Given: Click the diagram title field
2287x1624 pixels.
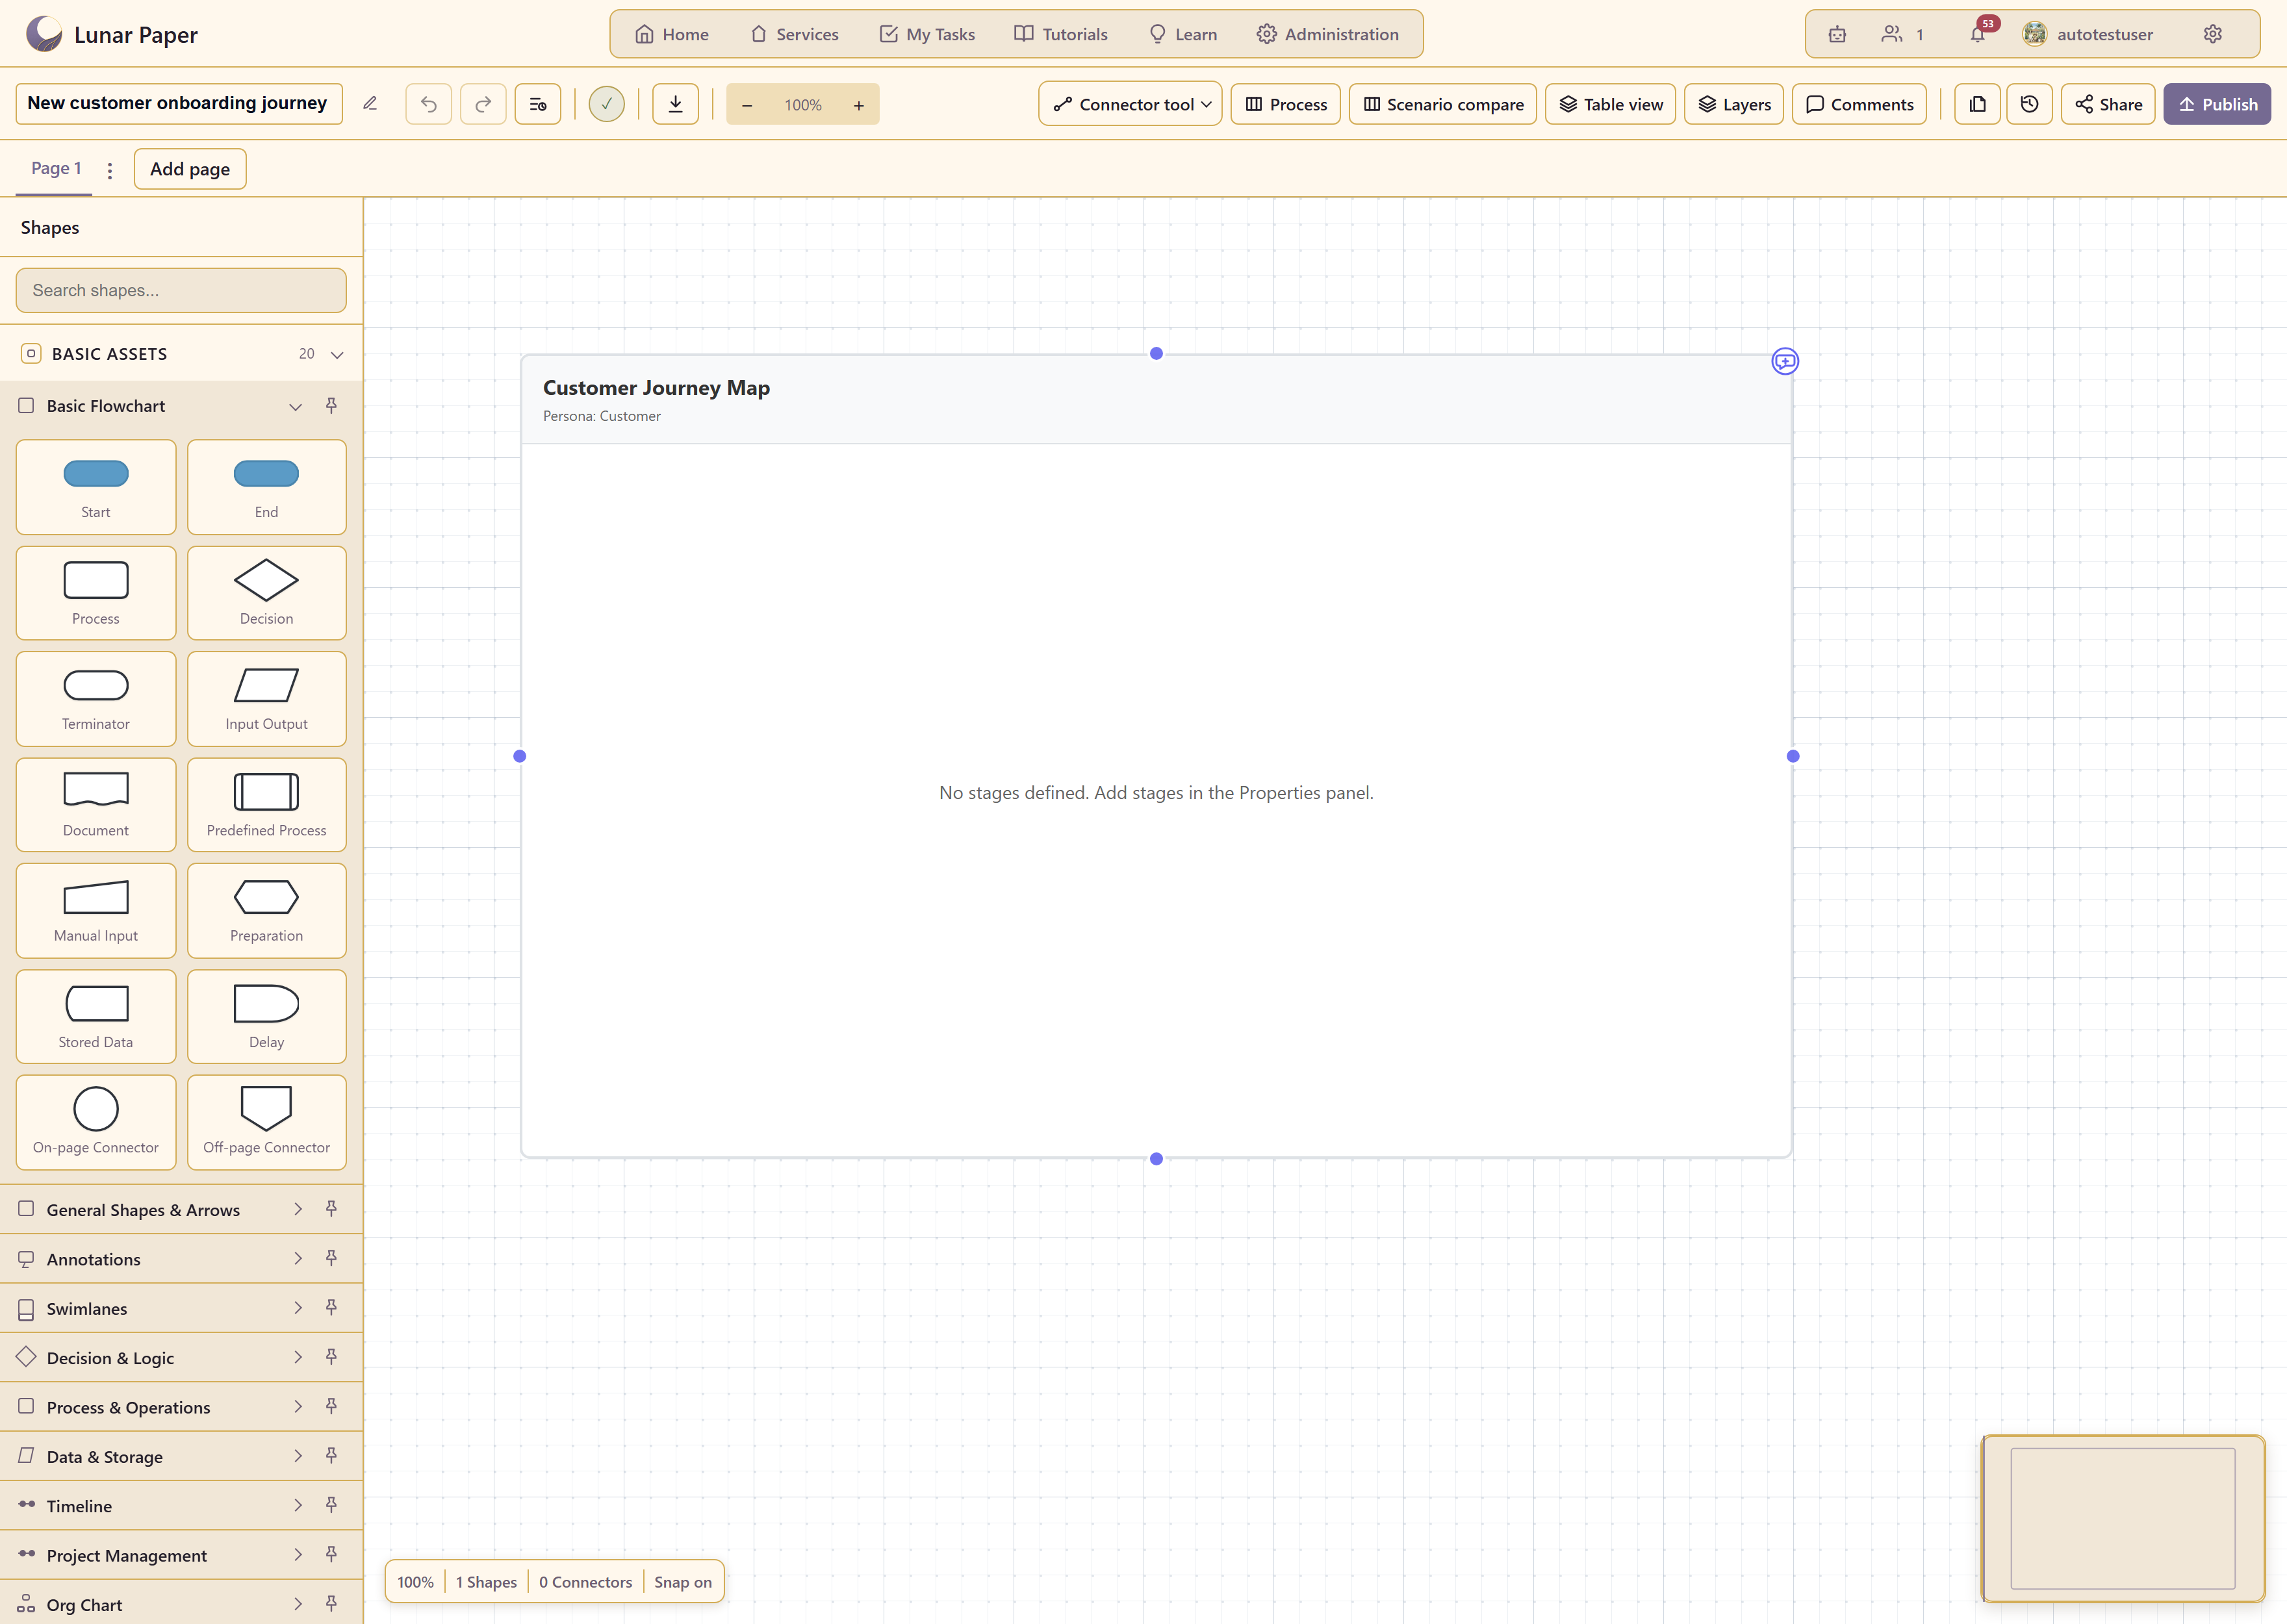Looking at the screenshot, I should 179,103.
